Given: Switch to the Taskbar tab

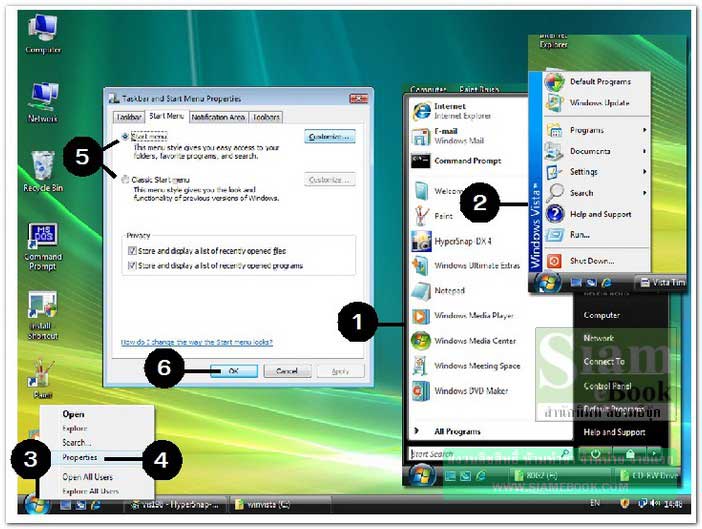Looking at the screenshot, I should (129, 117).
